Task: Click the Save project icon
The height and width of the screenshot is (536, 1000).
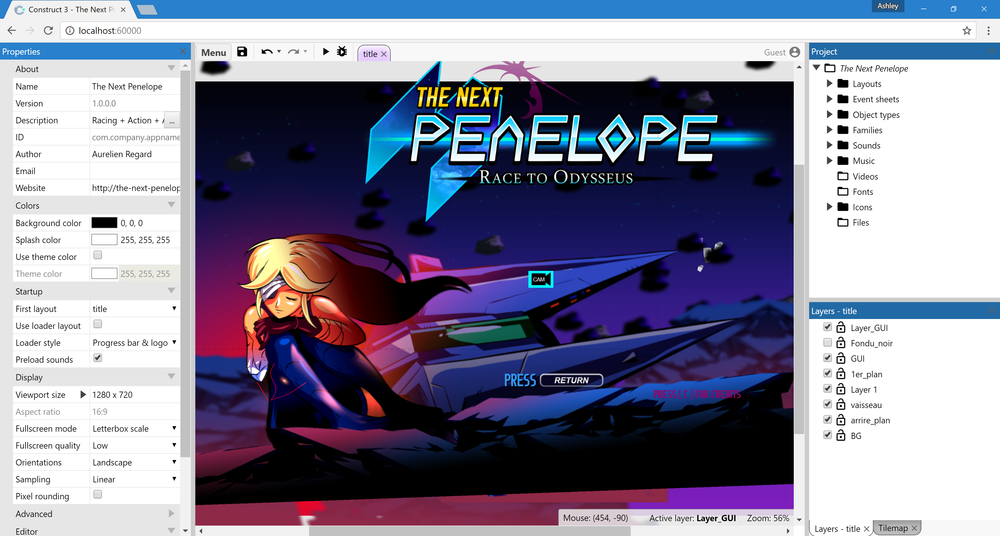Action: point(242,52)
